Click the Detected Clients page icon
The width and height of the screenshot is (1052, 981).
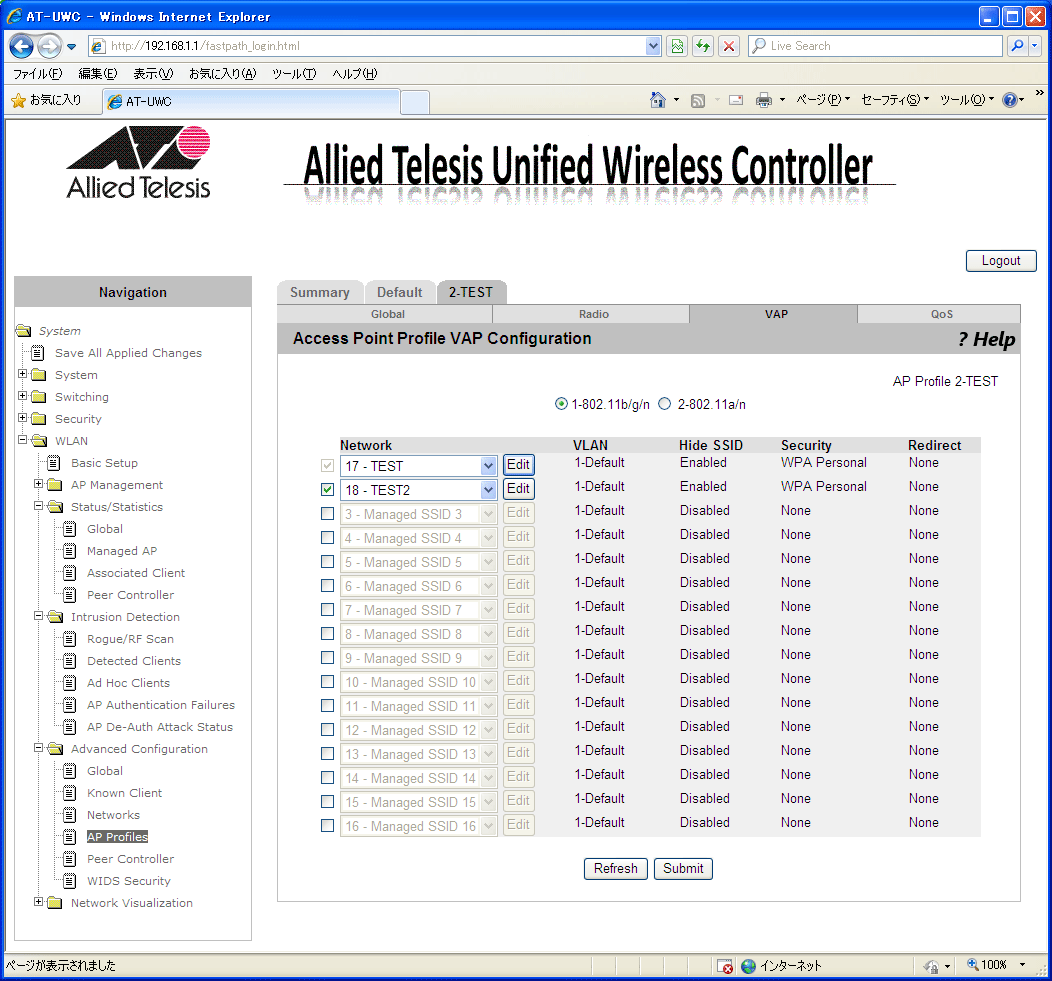[70, 660]
